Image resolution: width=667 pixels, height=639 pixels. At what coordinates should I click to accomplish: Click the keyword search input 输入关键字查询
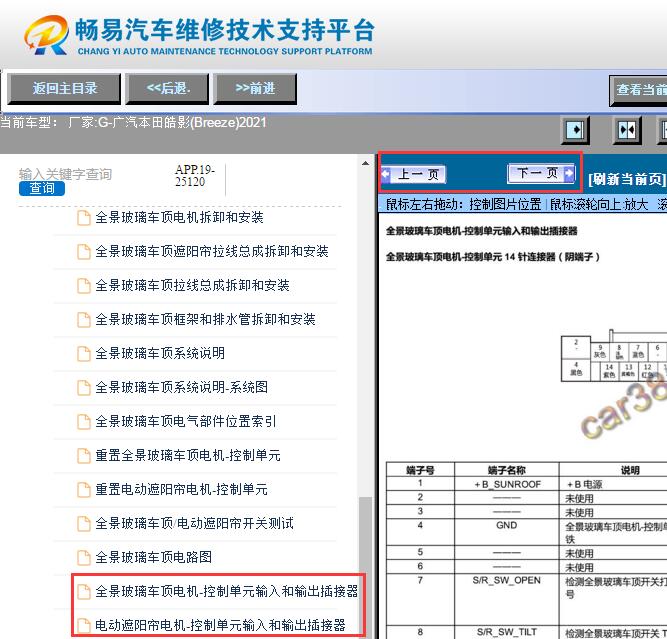tap(65, 174)
